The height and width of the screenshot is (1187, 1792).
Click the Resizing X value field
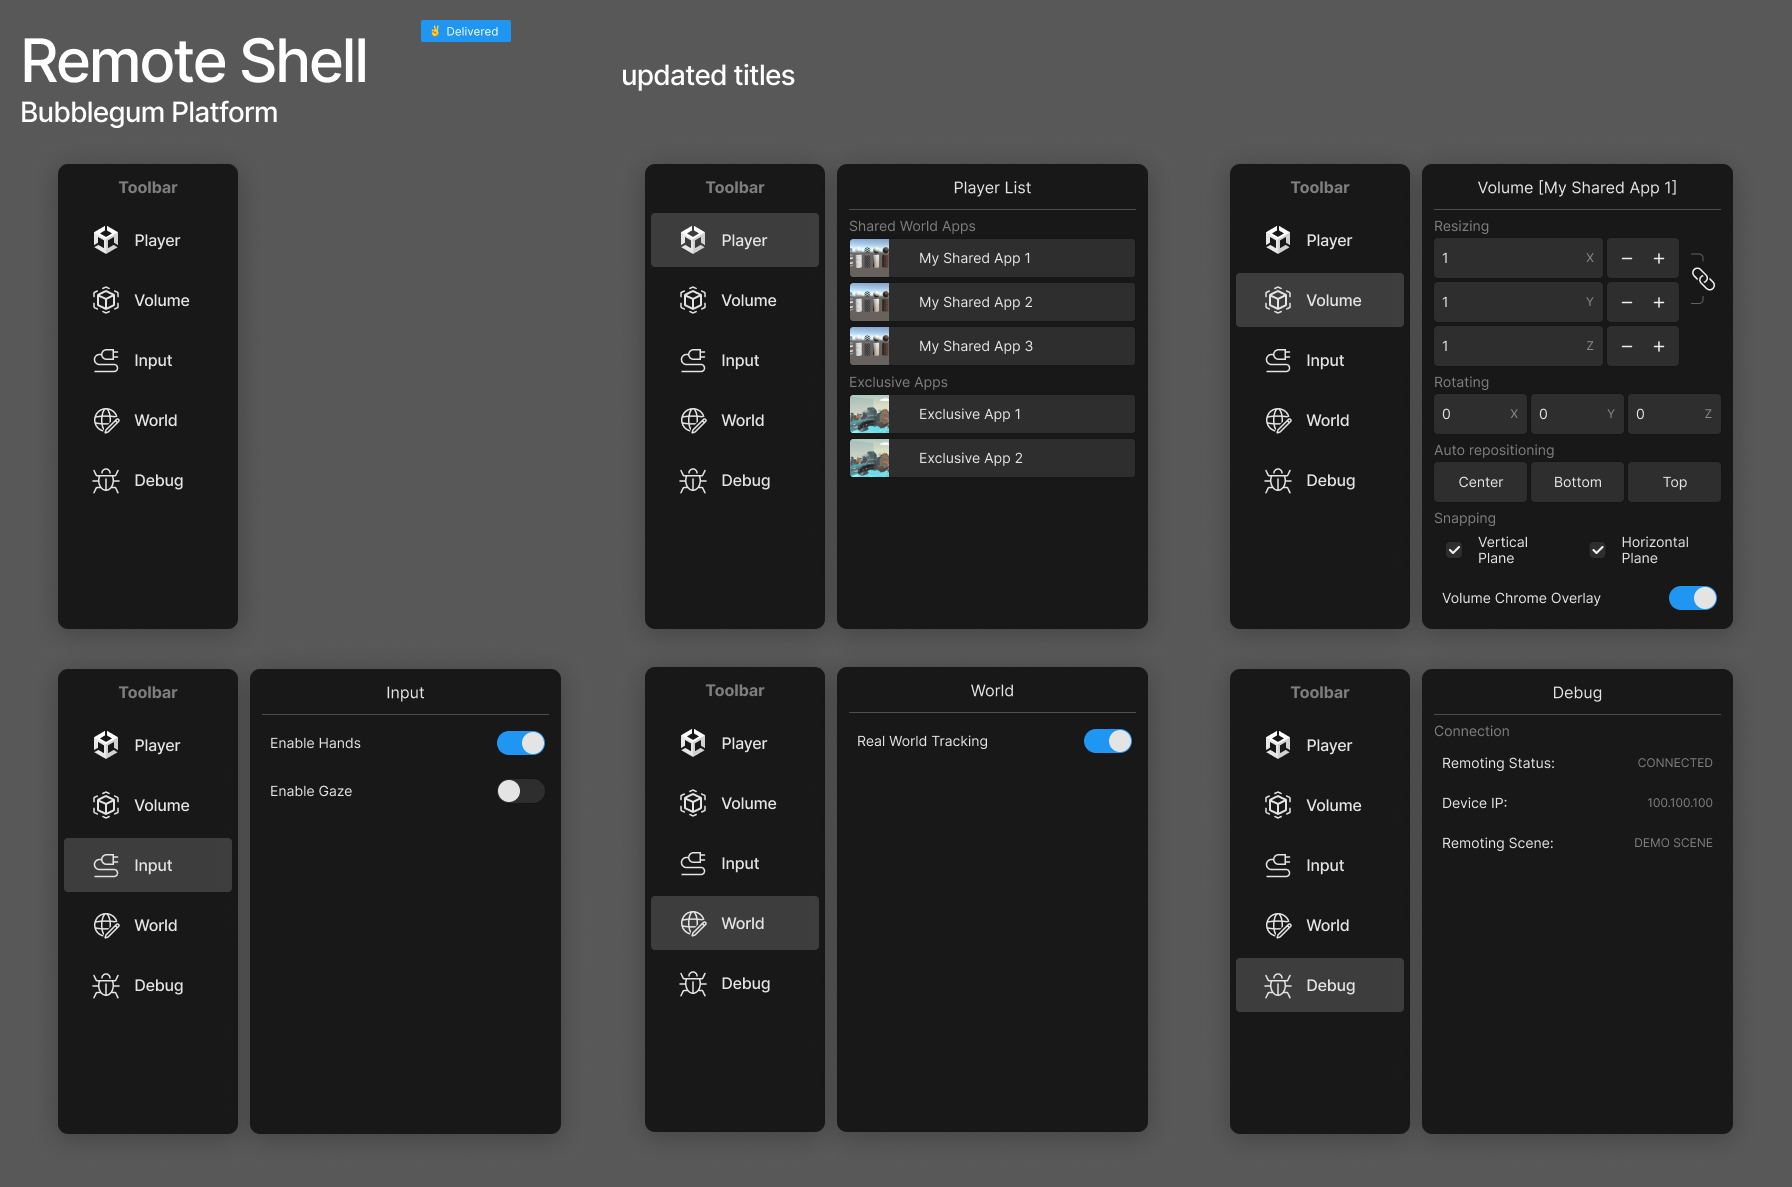(x=1518, y=258)
